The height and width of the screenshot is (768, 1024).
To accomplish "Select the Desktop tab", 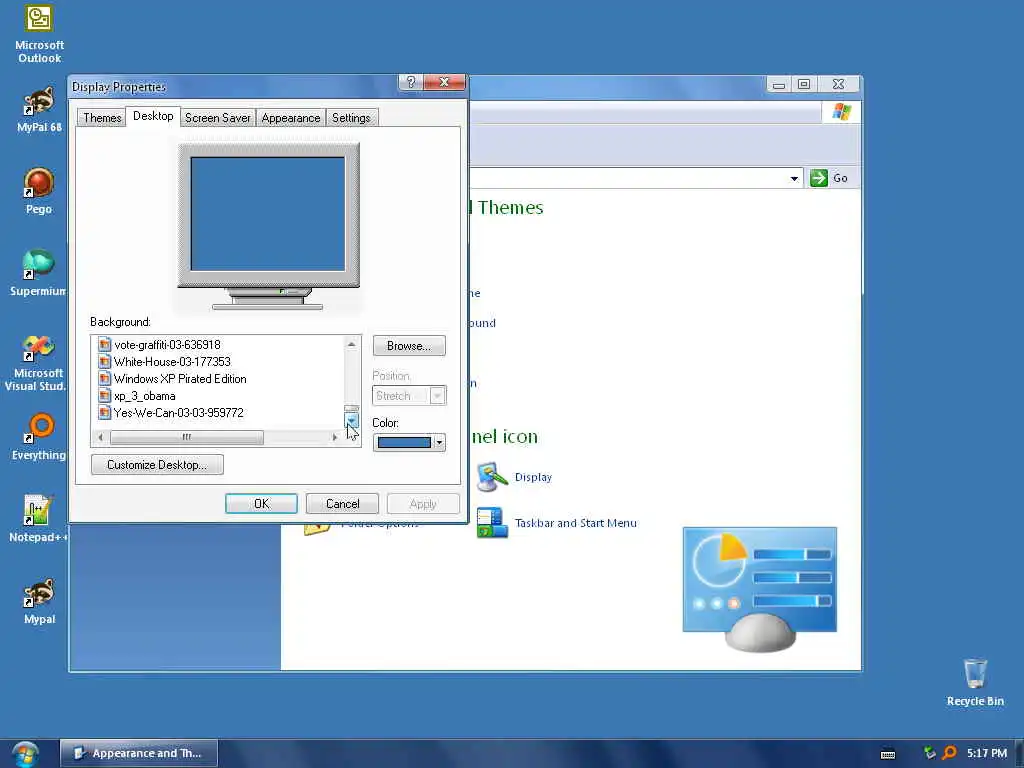I will (153, 116).
